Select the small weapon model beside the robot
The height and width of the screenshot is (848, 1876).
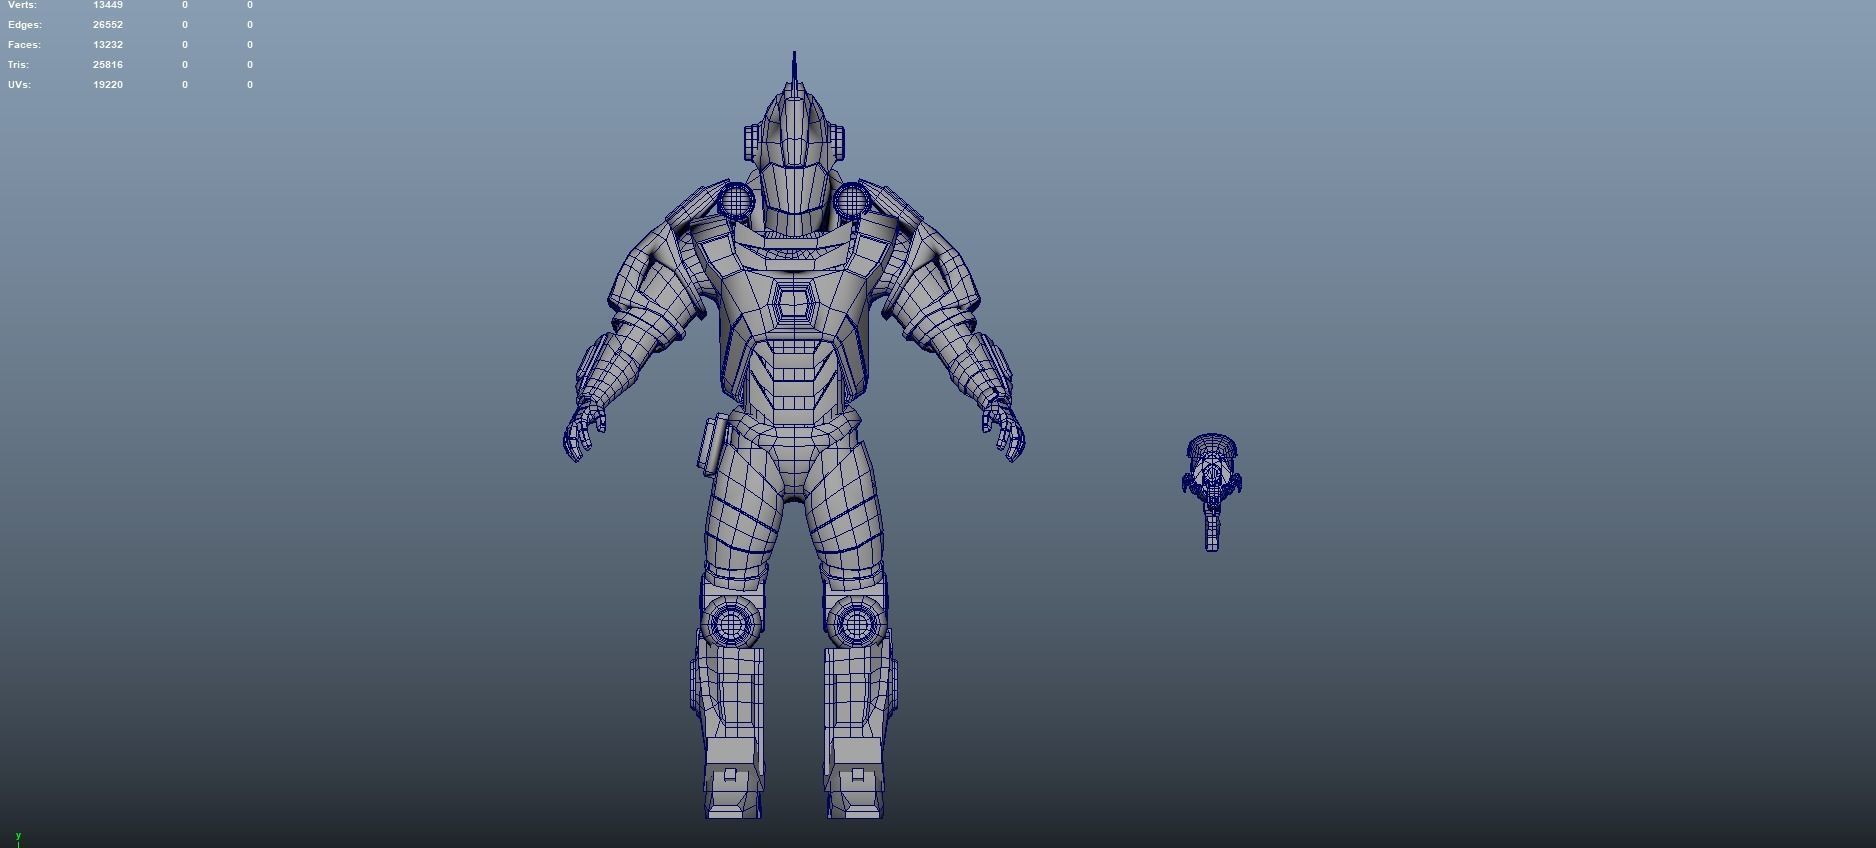coord(1212,492)
